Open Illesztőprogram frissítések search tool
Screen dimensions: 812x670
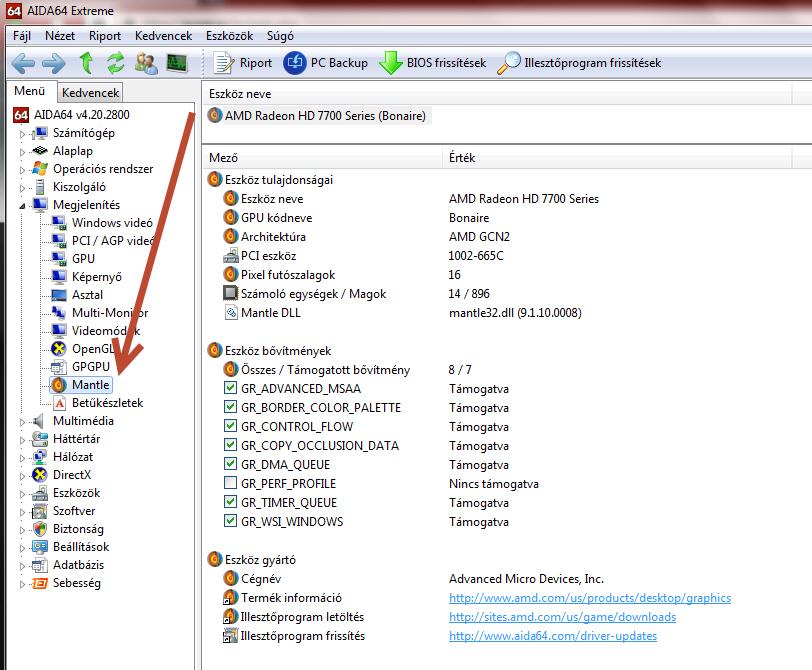579,63
